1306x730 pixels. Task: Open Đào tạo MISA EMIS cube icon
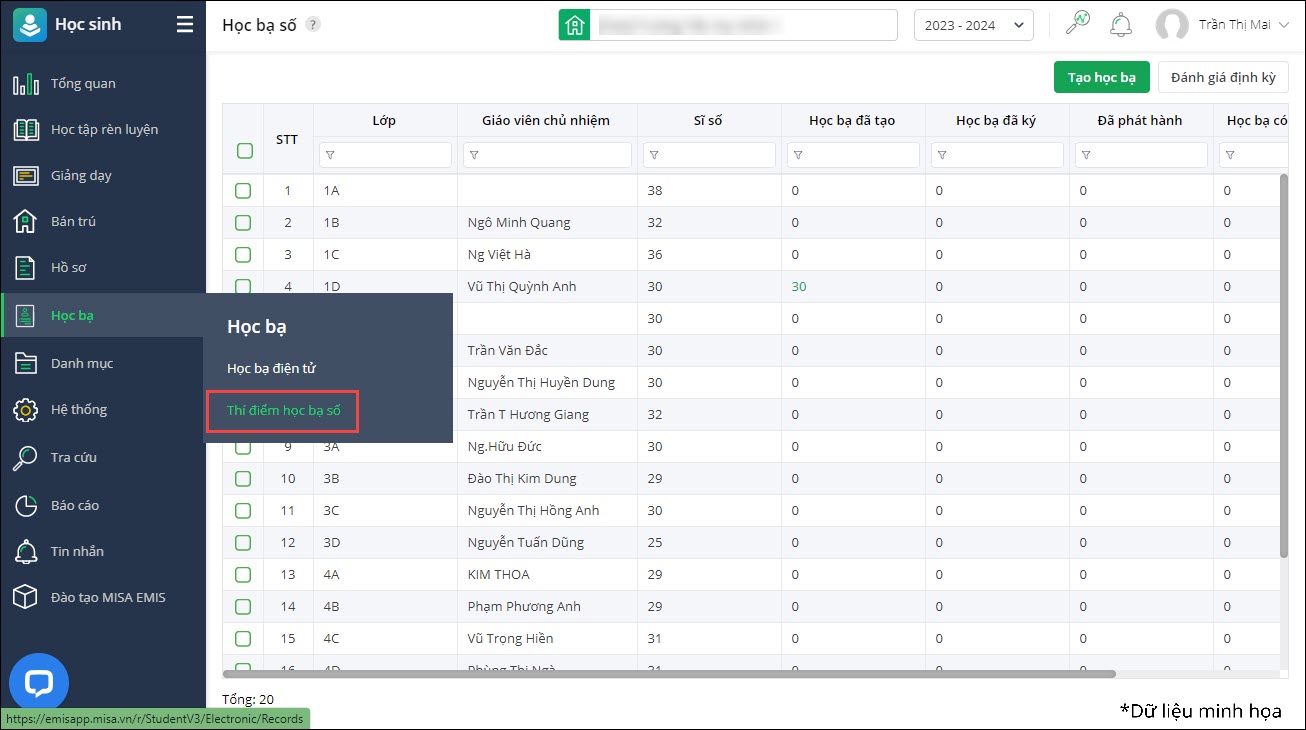[26, 598]
